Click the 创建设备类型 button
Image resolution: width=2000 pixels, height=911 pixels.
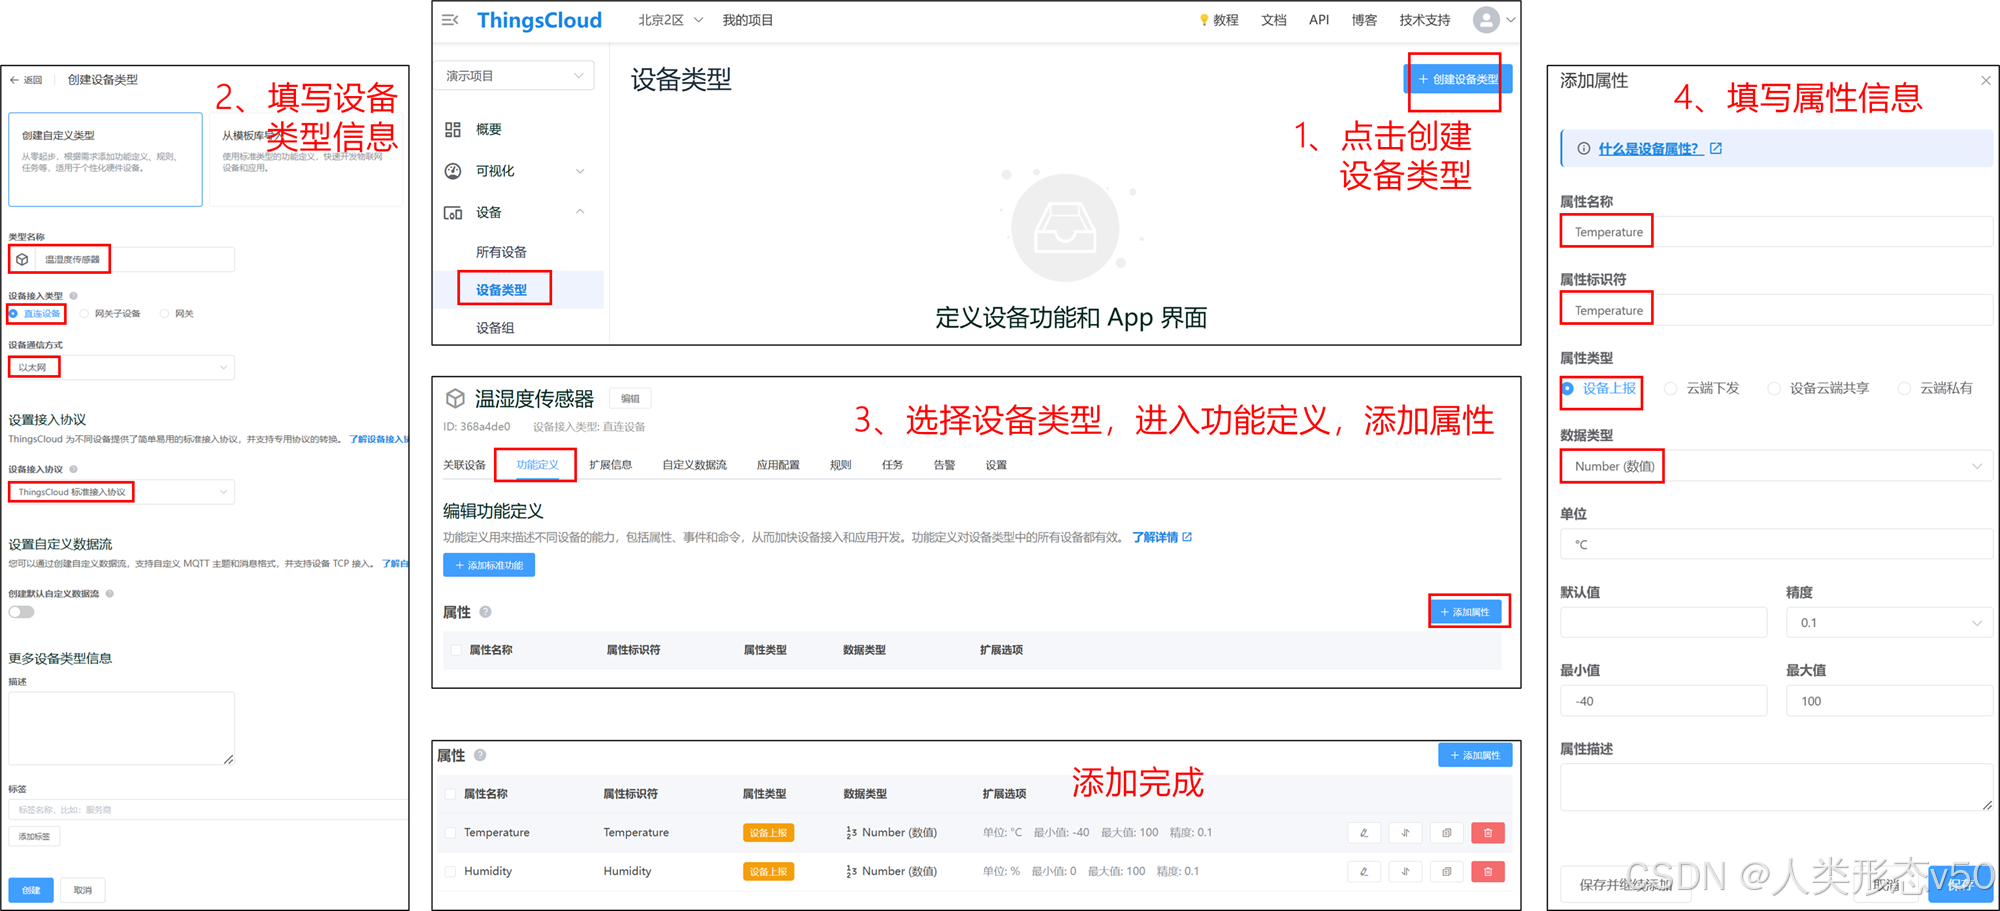(1458, 79)
